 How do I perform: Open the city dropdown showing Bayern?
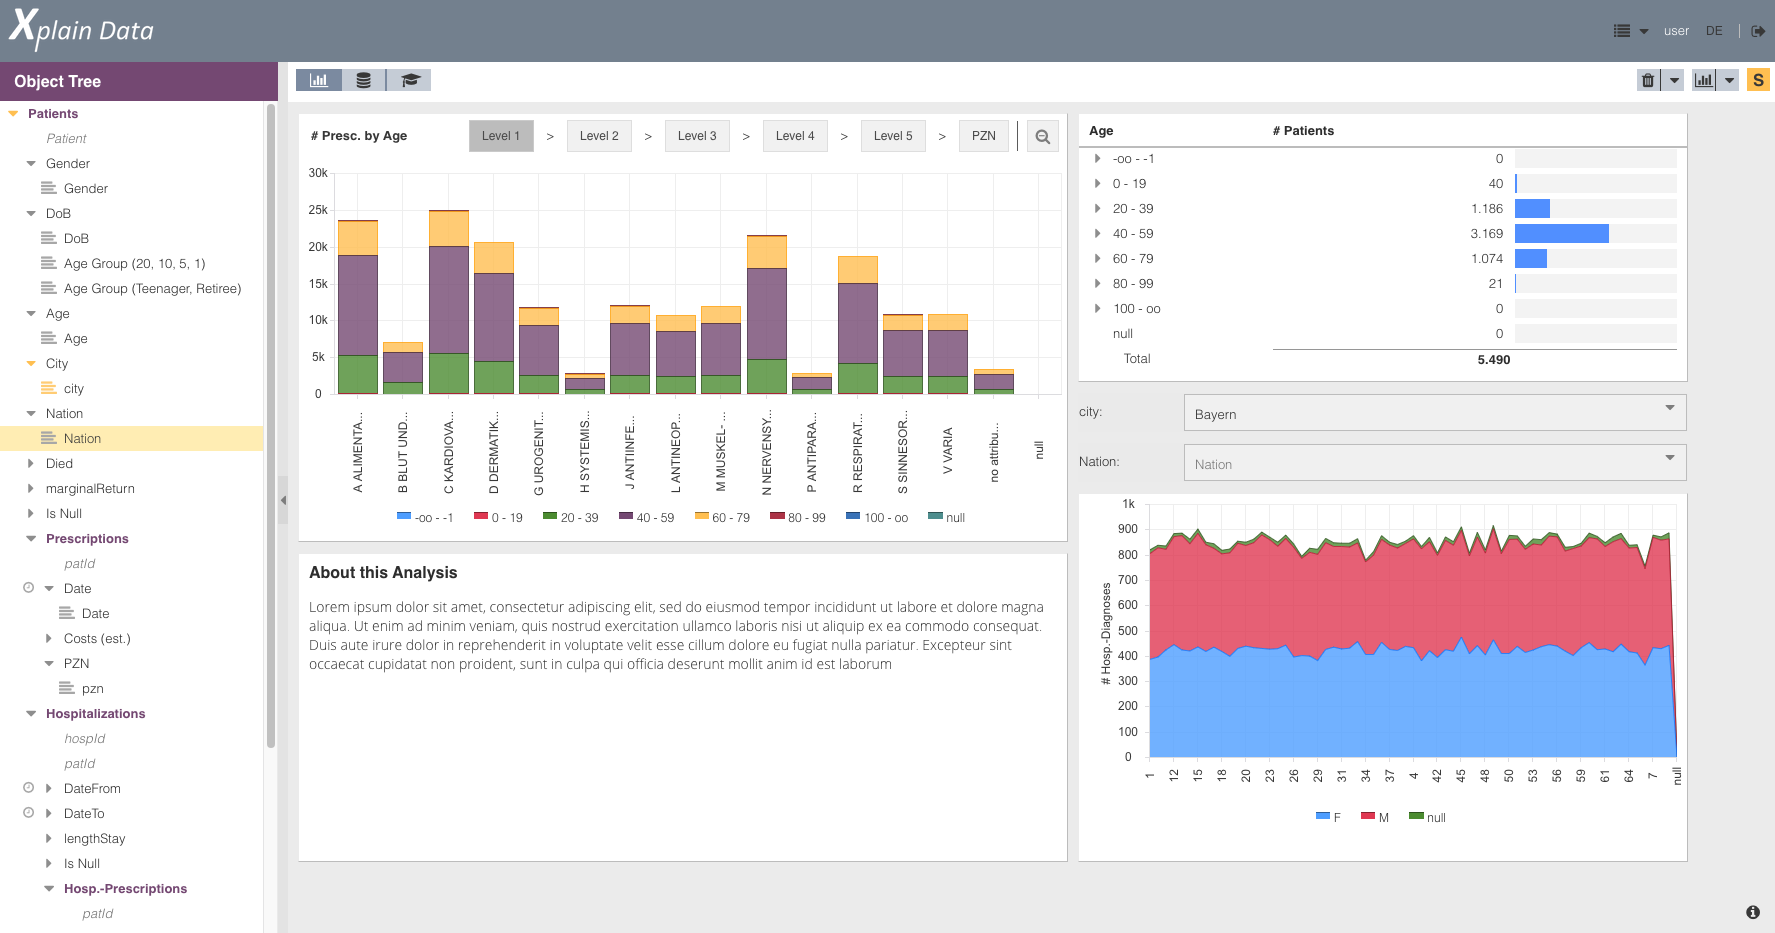pyautogui.click(x=1435, y=413)
